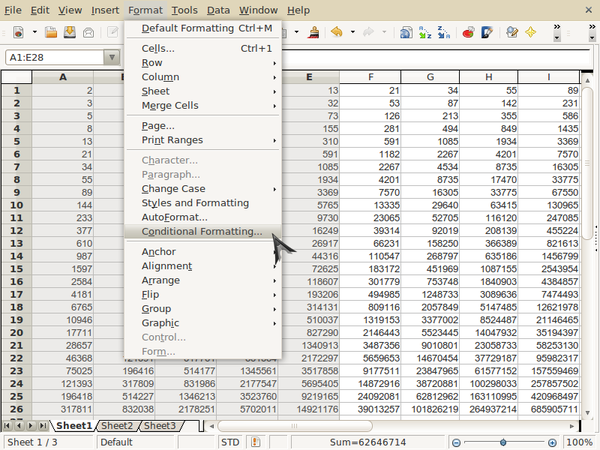This screenshot has width=600, height=450.
Task: Click the Sort Descending icon
Action: tap(443, 33)
